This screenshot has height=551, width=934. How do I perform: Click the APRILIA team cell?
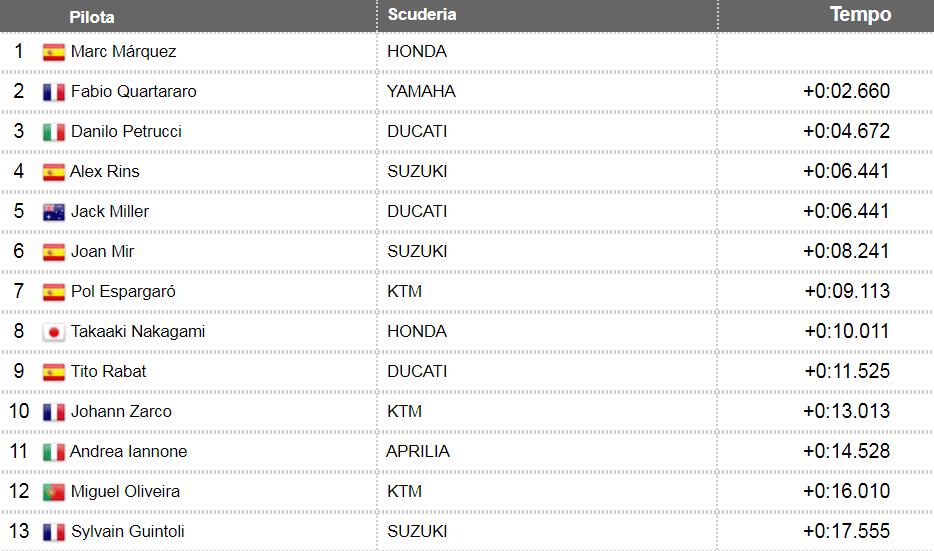418,451
